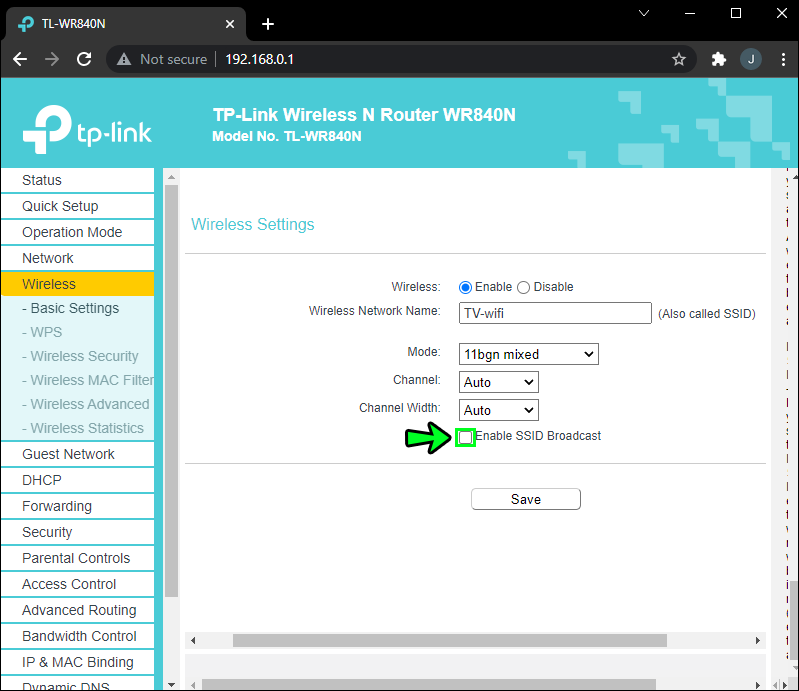Image resolution: width=799 pixels, height=691 pixels.
Task: Click the content scroll right arrow
Action: [x=758, y=640]
